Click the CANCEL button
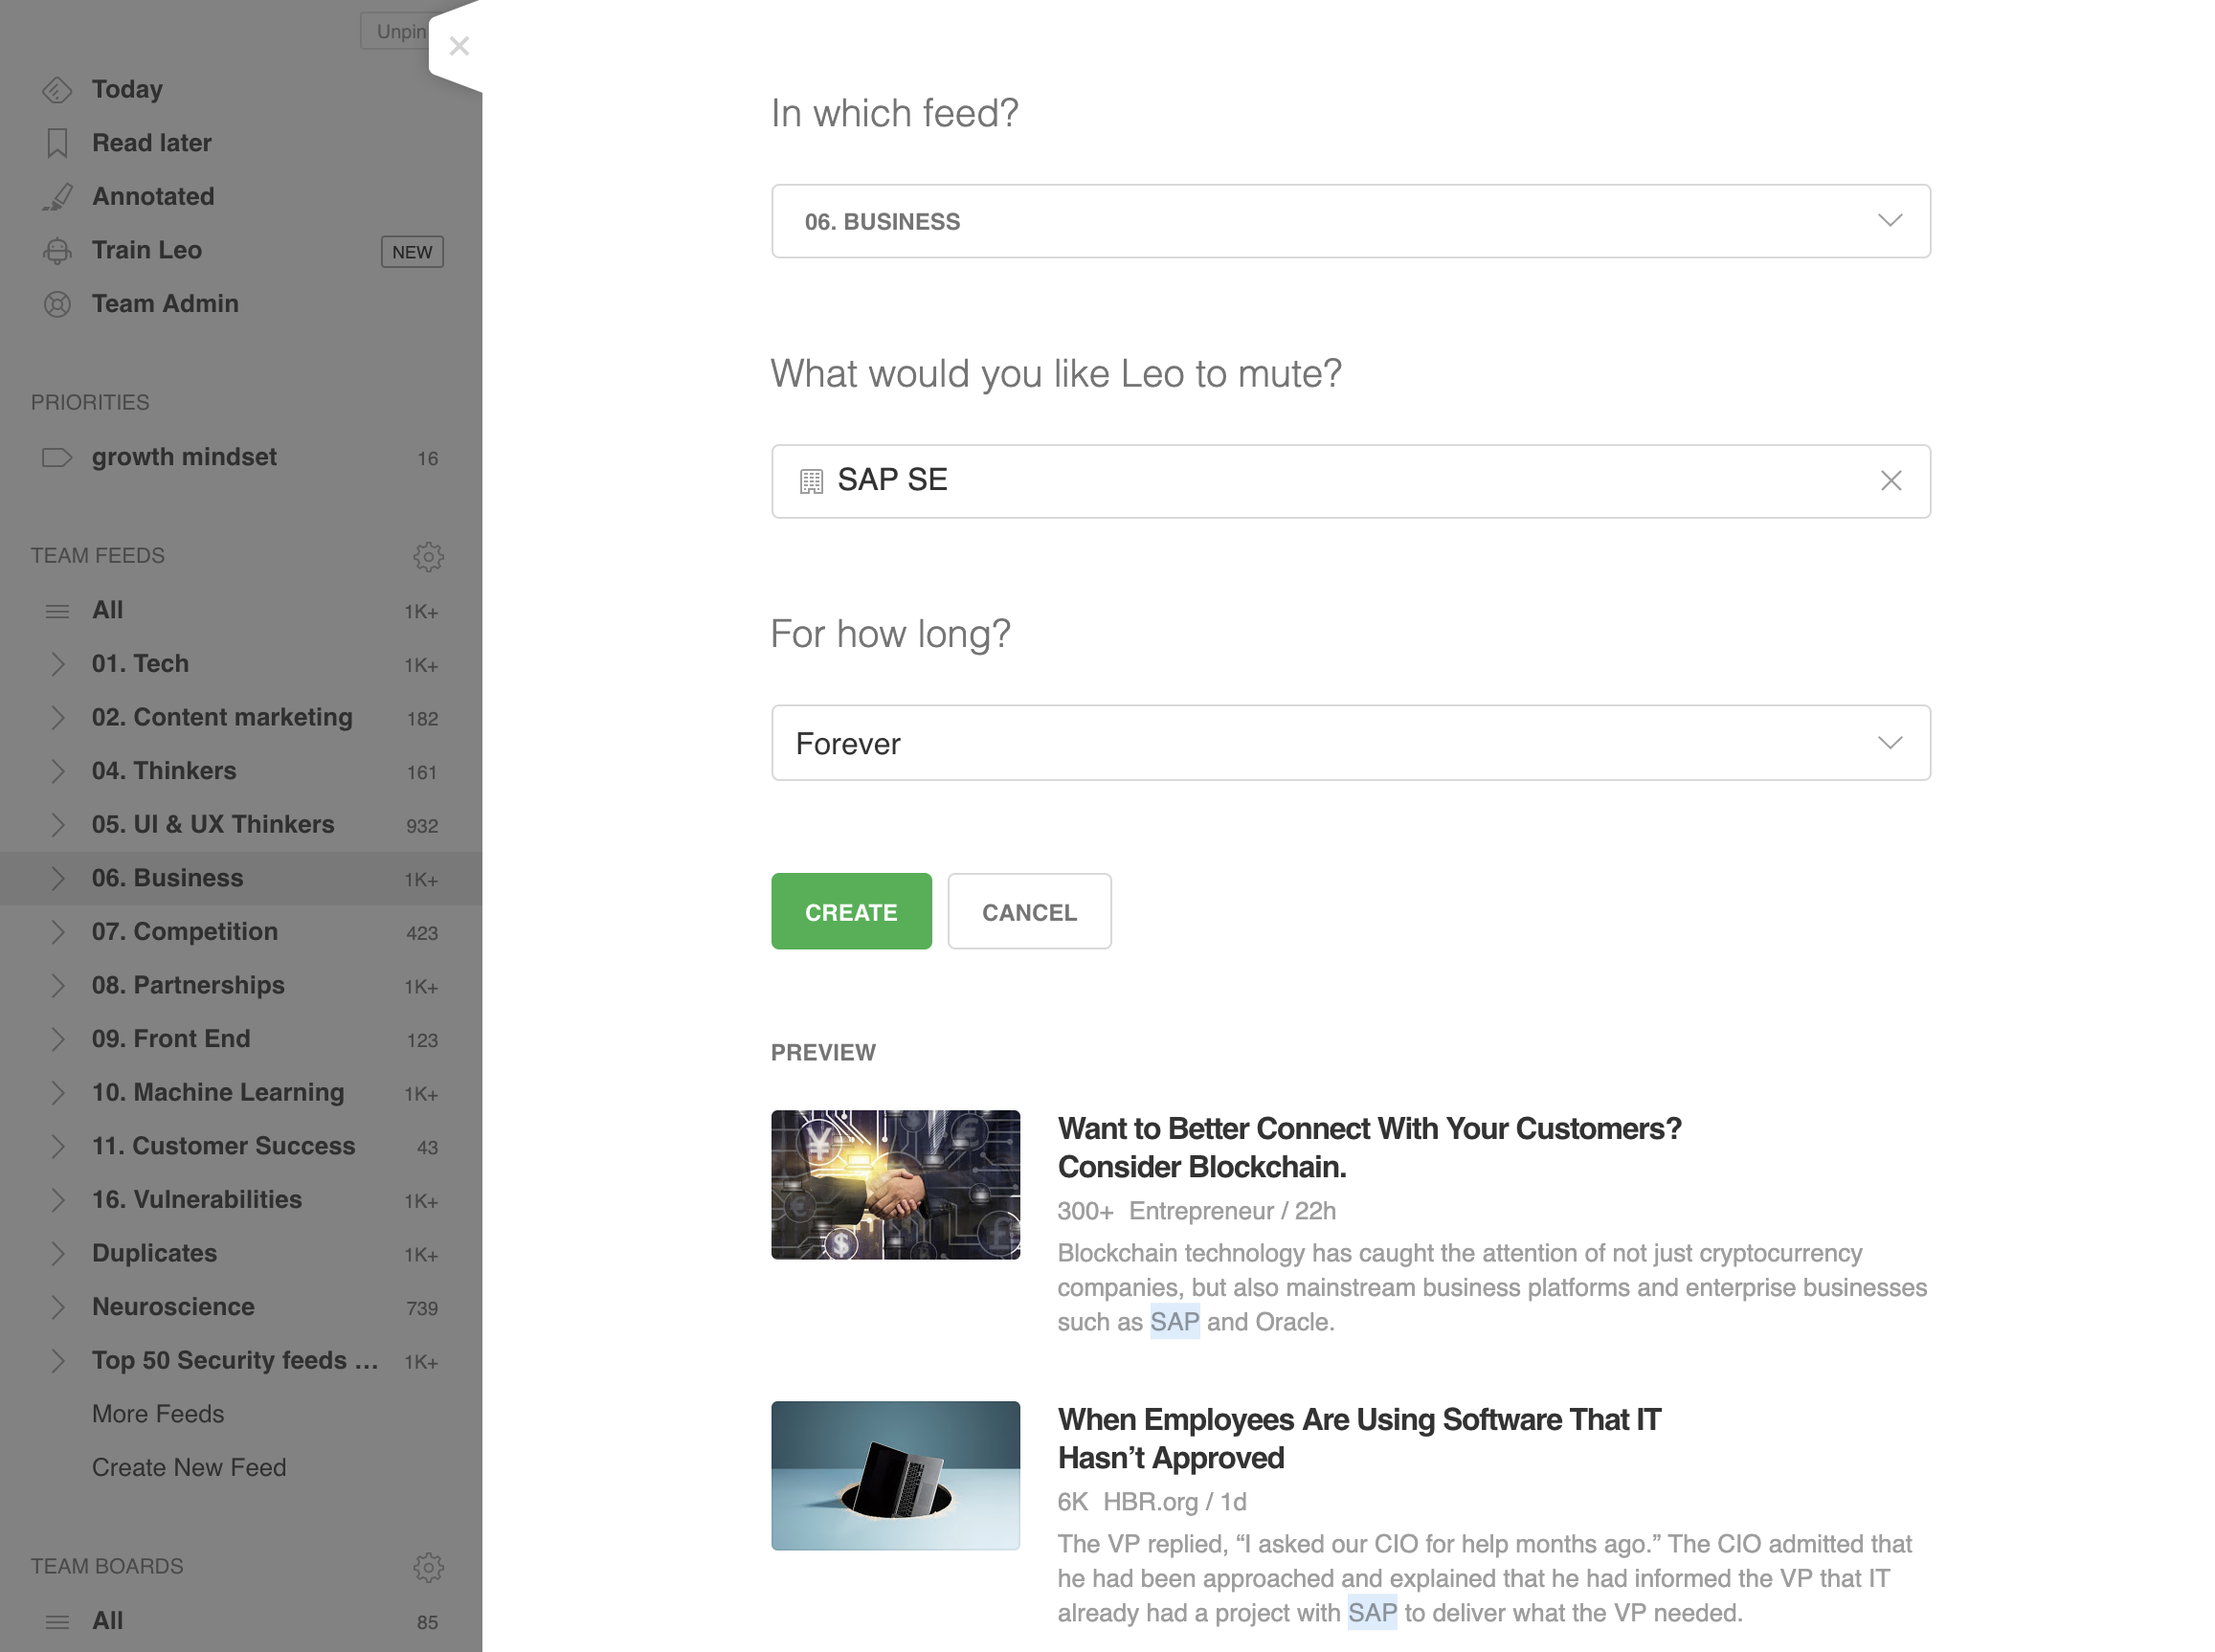Image resolution: width=2215 pixels, height=1652 pixels. (x=1029, y=911)
